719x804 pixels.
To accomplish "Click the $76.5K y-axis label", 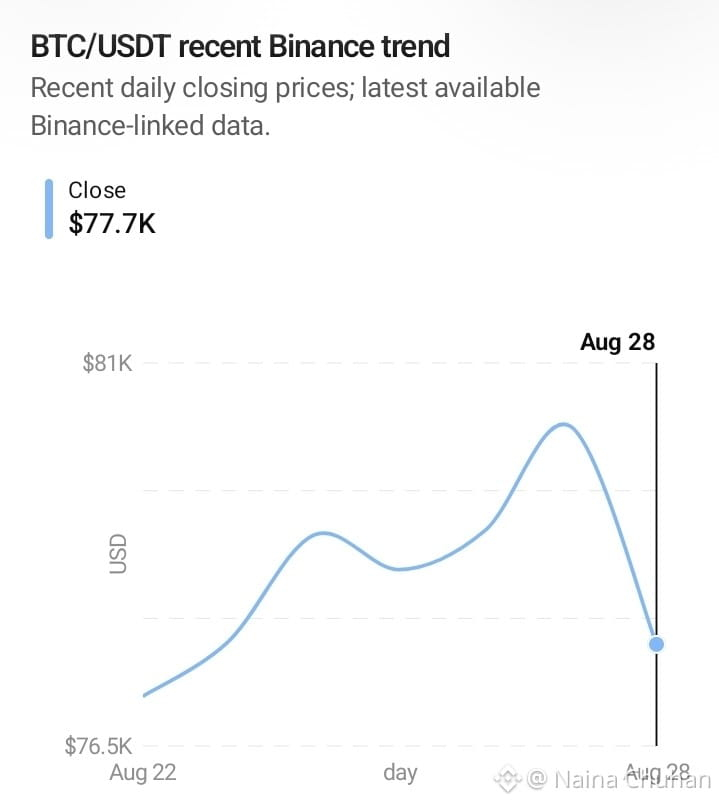I will click(x=98, y=746).
